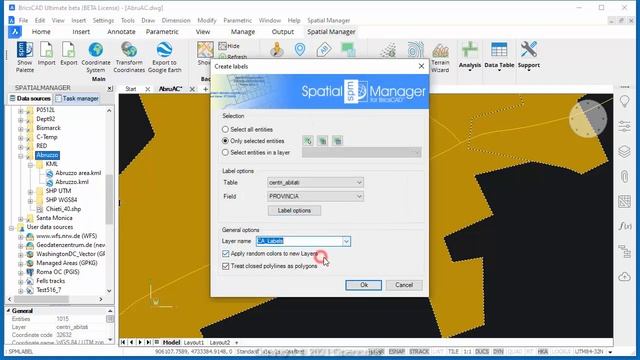640x360 pixels.
Task: Select 'Select entities in a layer' radio option
Action: [225, 152]
